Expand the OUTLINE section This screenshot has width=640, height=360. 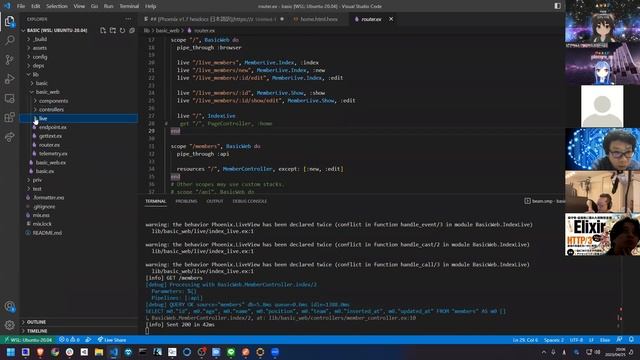pyautogui.click(x=79, y=322)
